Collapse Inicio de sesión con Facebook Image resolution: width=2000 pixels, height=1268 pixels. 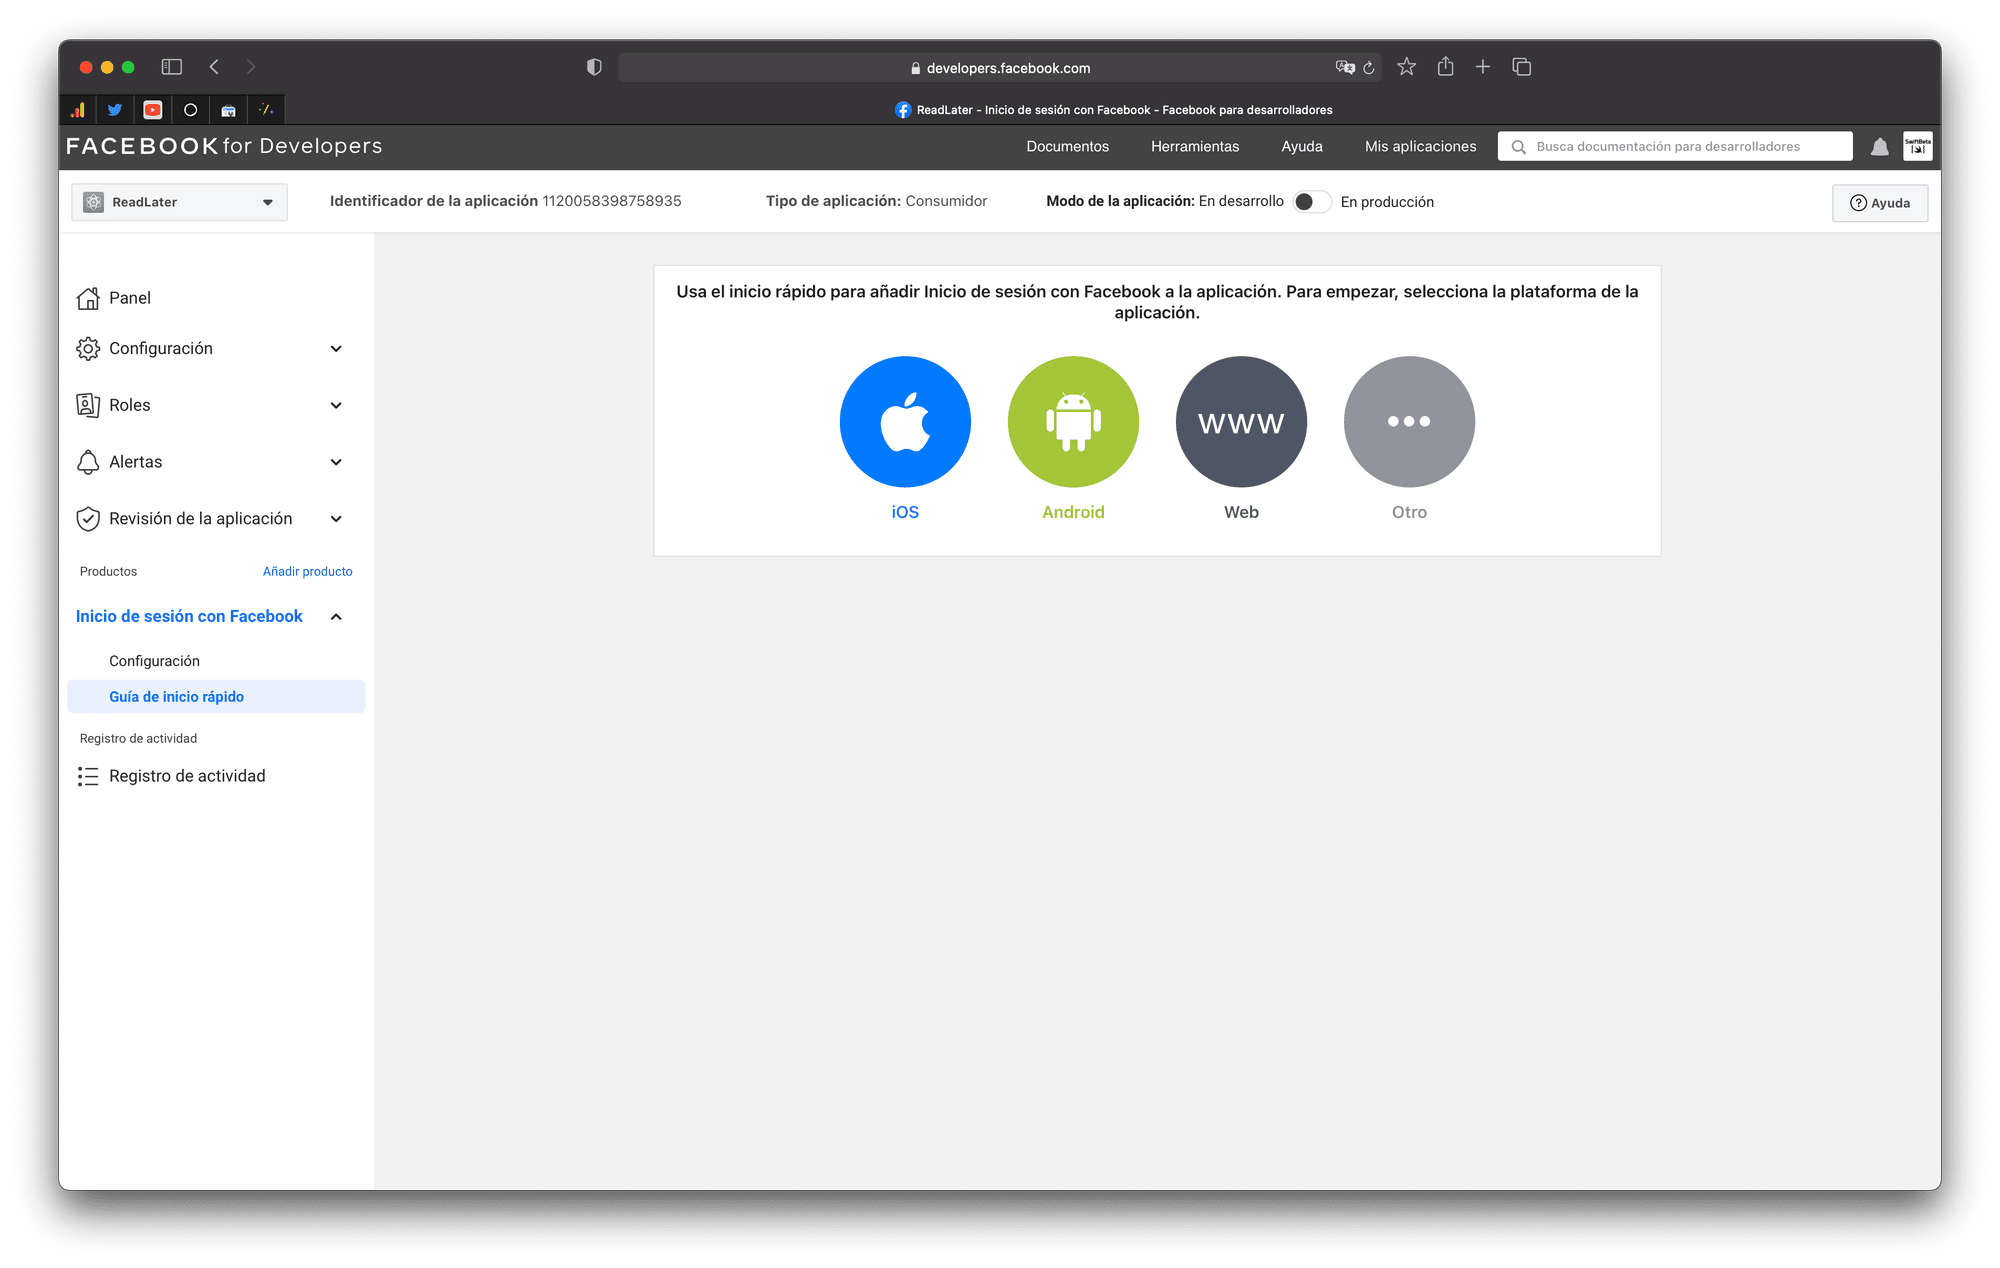336,617
